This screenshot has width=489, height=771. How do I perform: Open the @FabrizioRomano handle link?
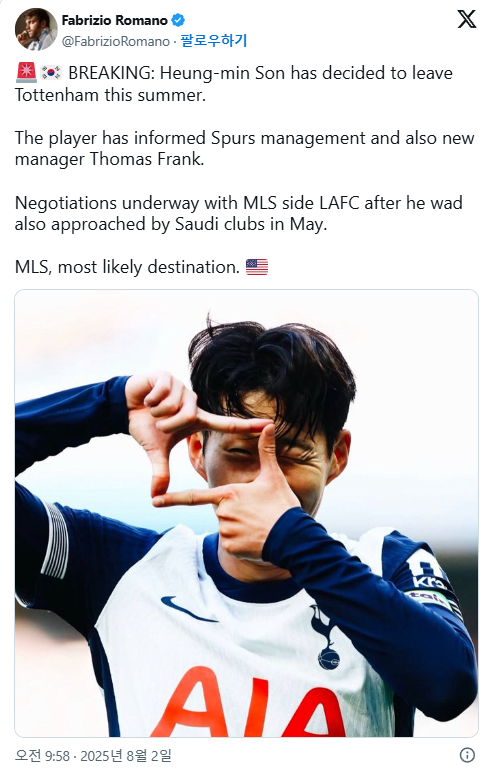tap(116, 41)
